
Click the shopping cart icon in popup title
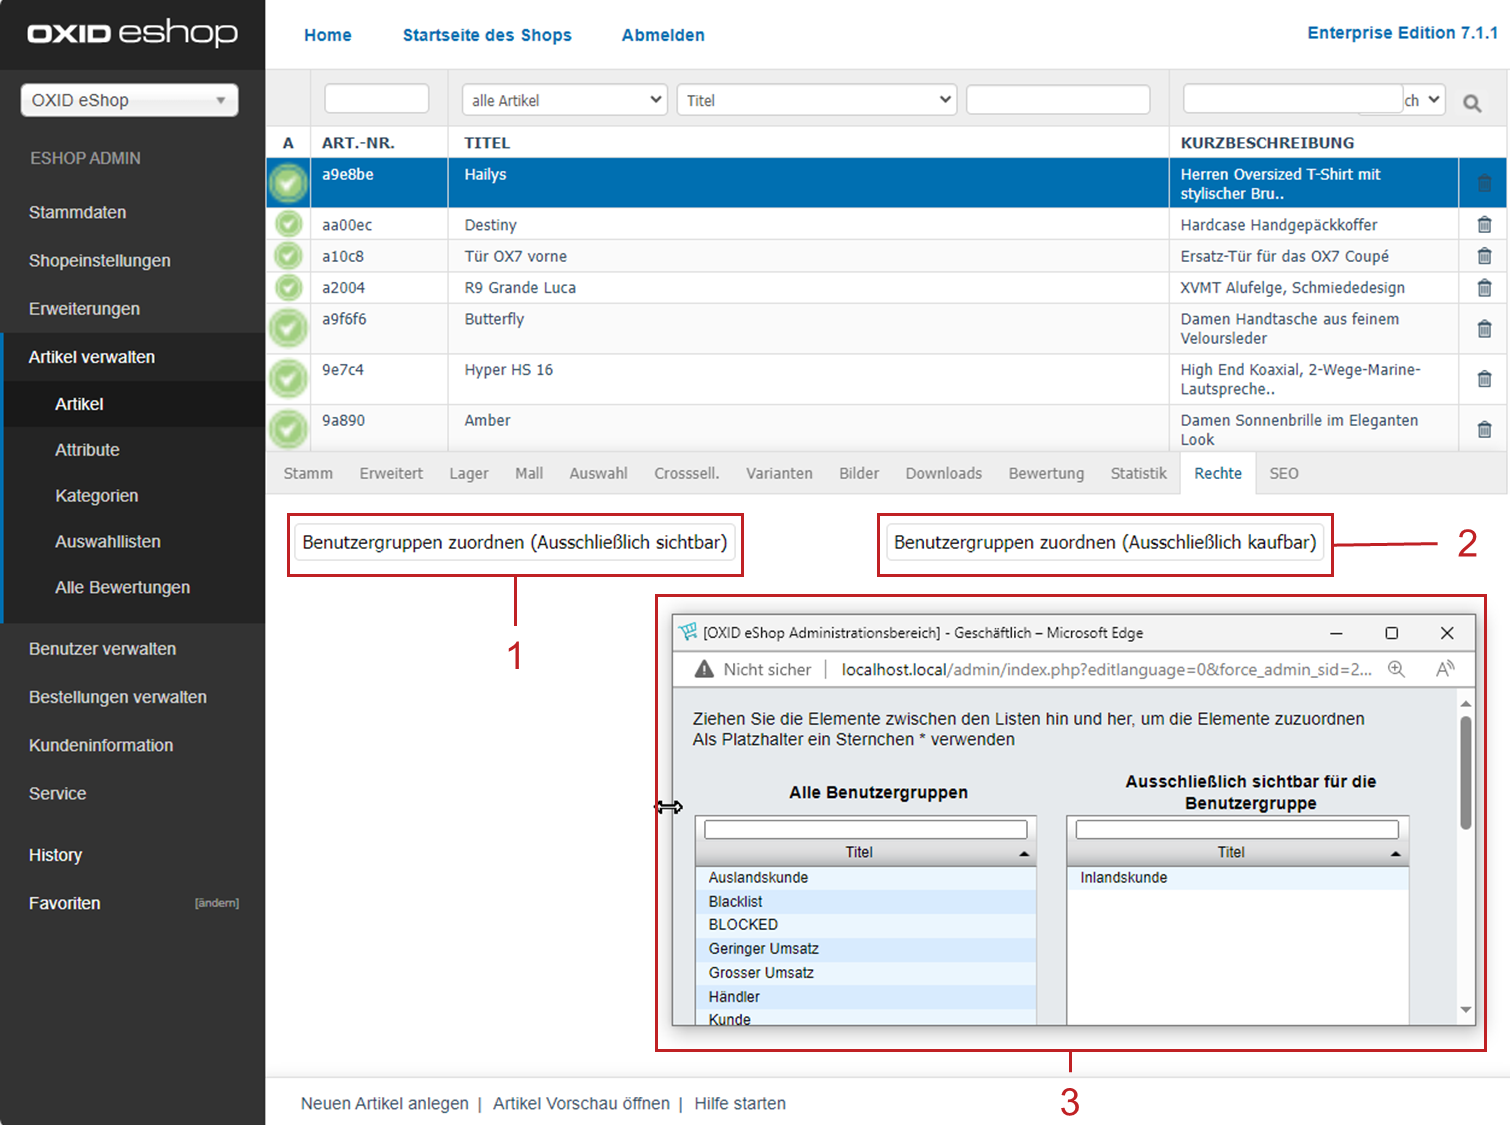tap(688, 632)
